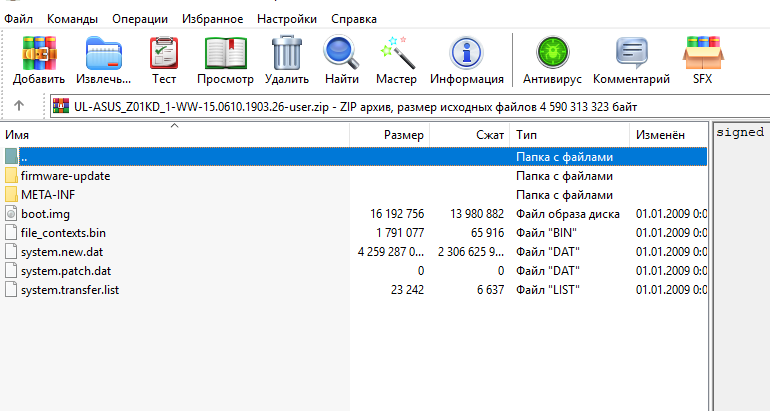Open the Настройки menu
Screen dimensions: 770x411
point(286,19)
